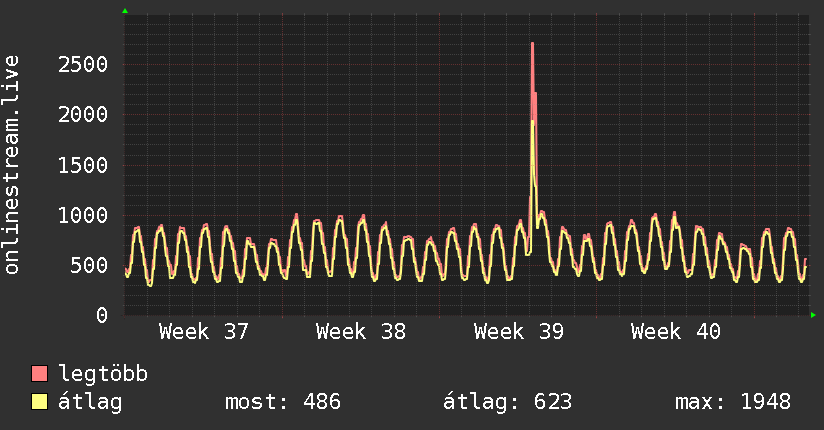Click the tall spike peak in Week 39
824x430 pixels.
(x=532, y=45)
